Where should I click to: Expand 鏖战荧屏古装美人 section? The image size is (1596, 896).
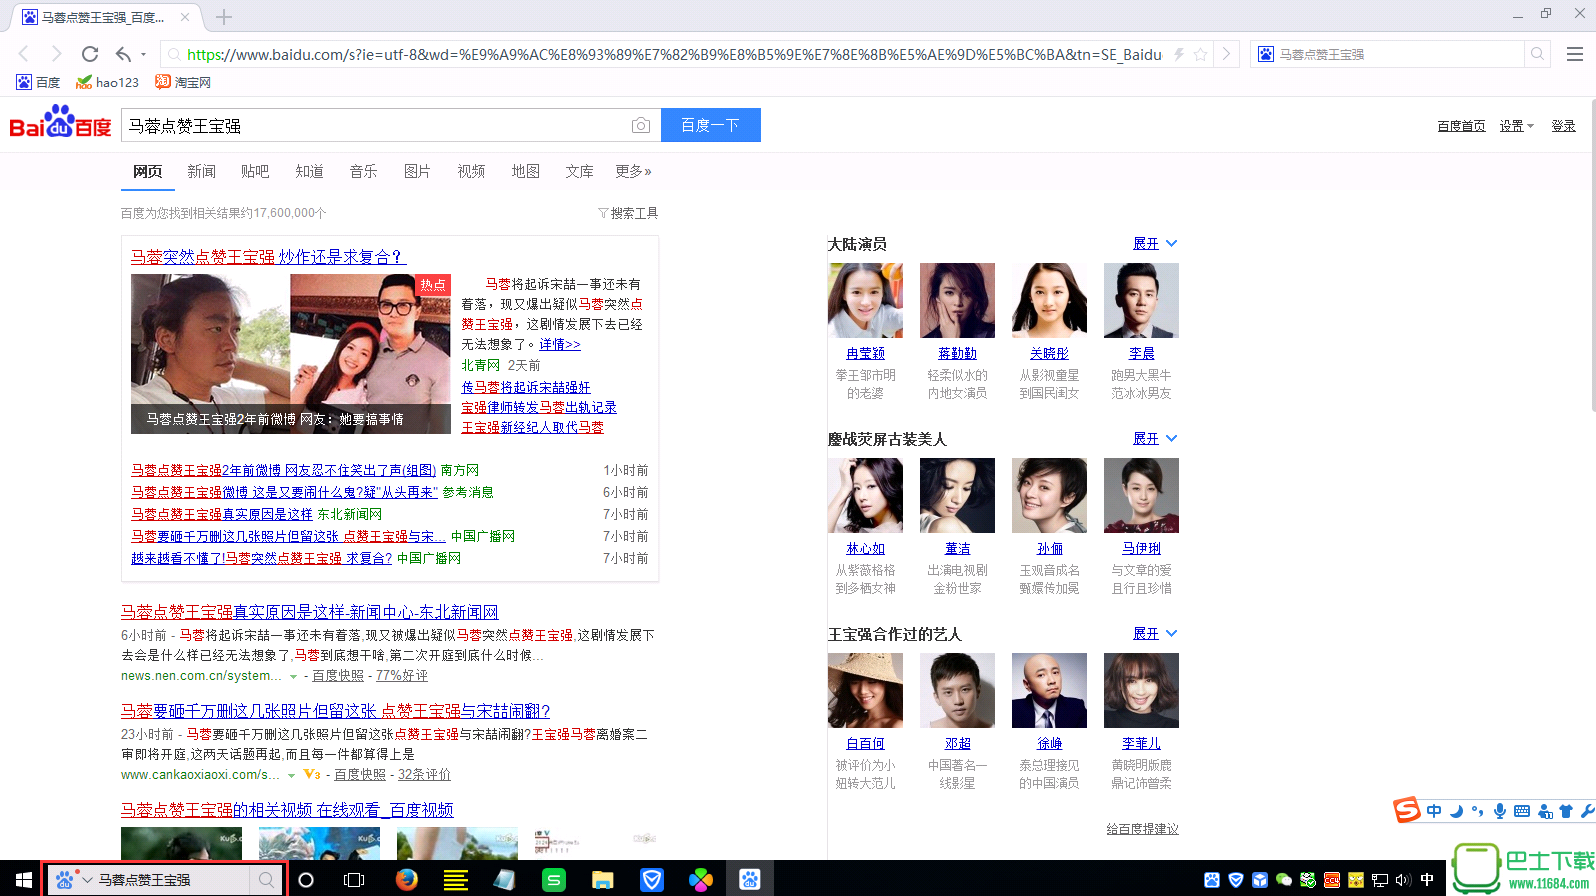pos(1155,439)
